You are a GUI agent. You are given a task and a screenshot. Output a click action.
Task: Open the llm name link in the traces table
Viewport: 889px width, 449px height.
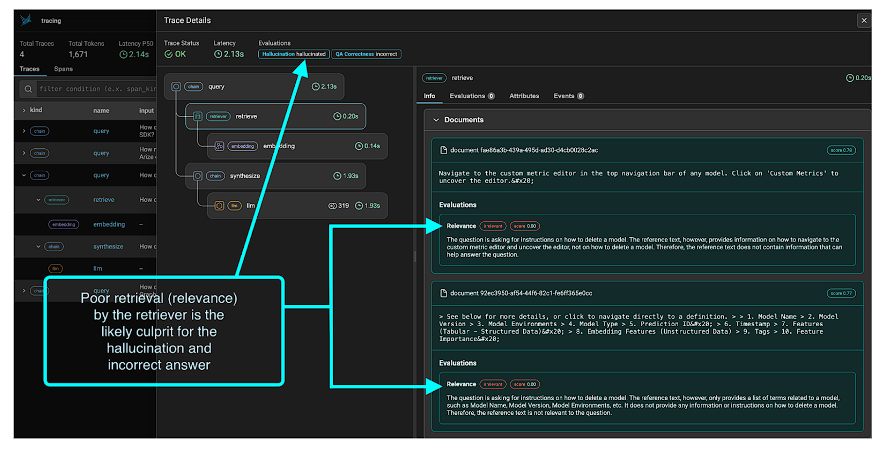pyautogui.click(x=98, y=269)
